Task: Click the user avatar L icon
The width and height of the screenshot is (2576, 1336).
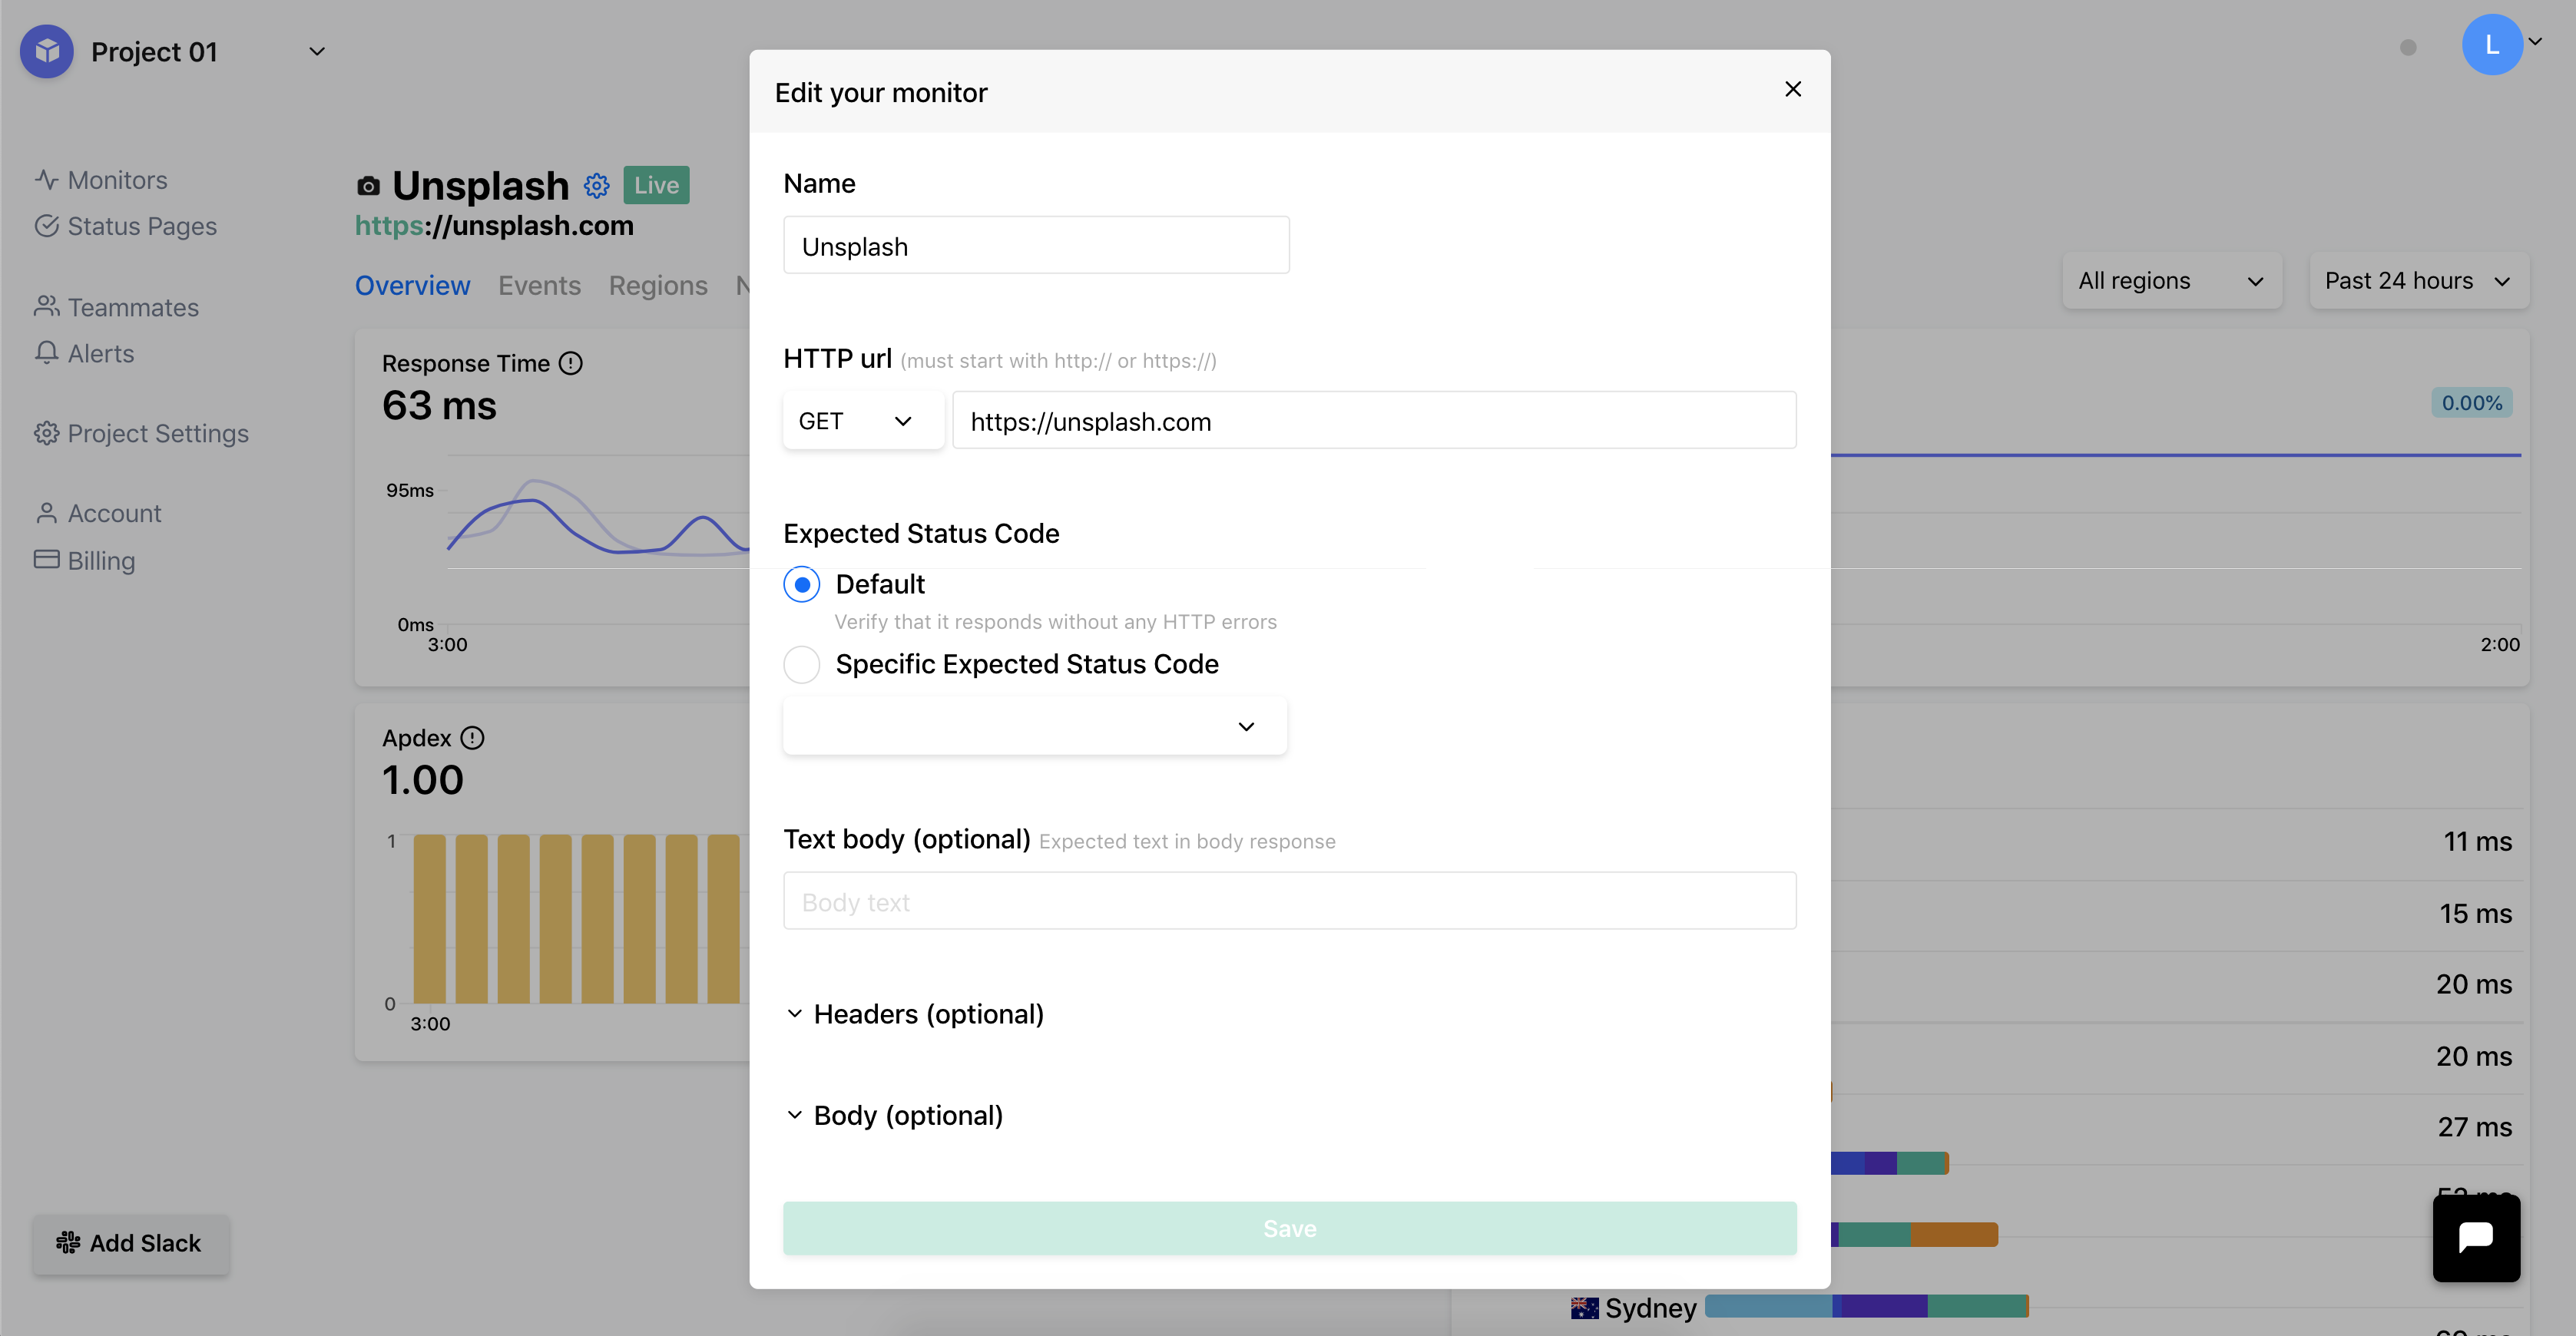Action: 2491,45
